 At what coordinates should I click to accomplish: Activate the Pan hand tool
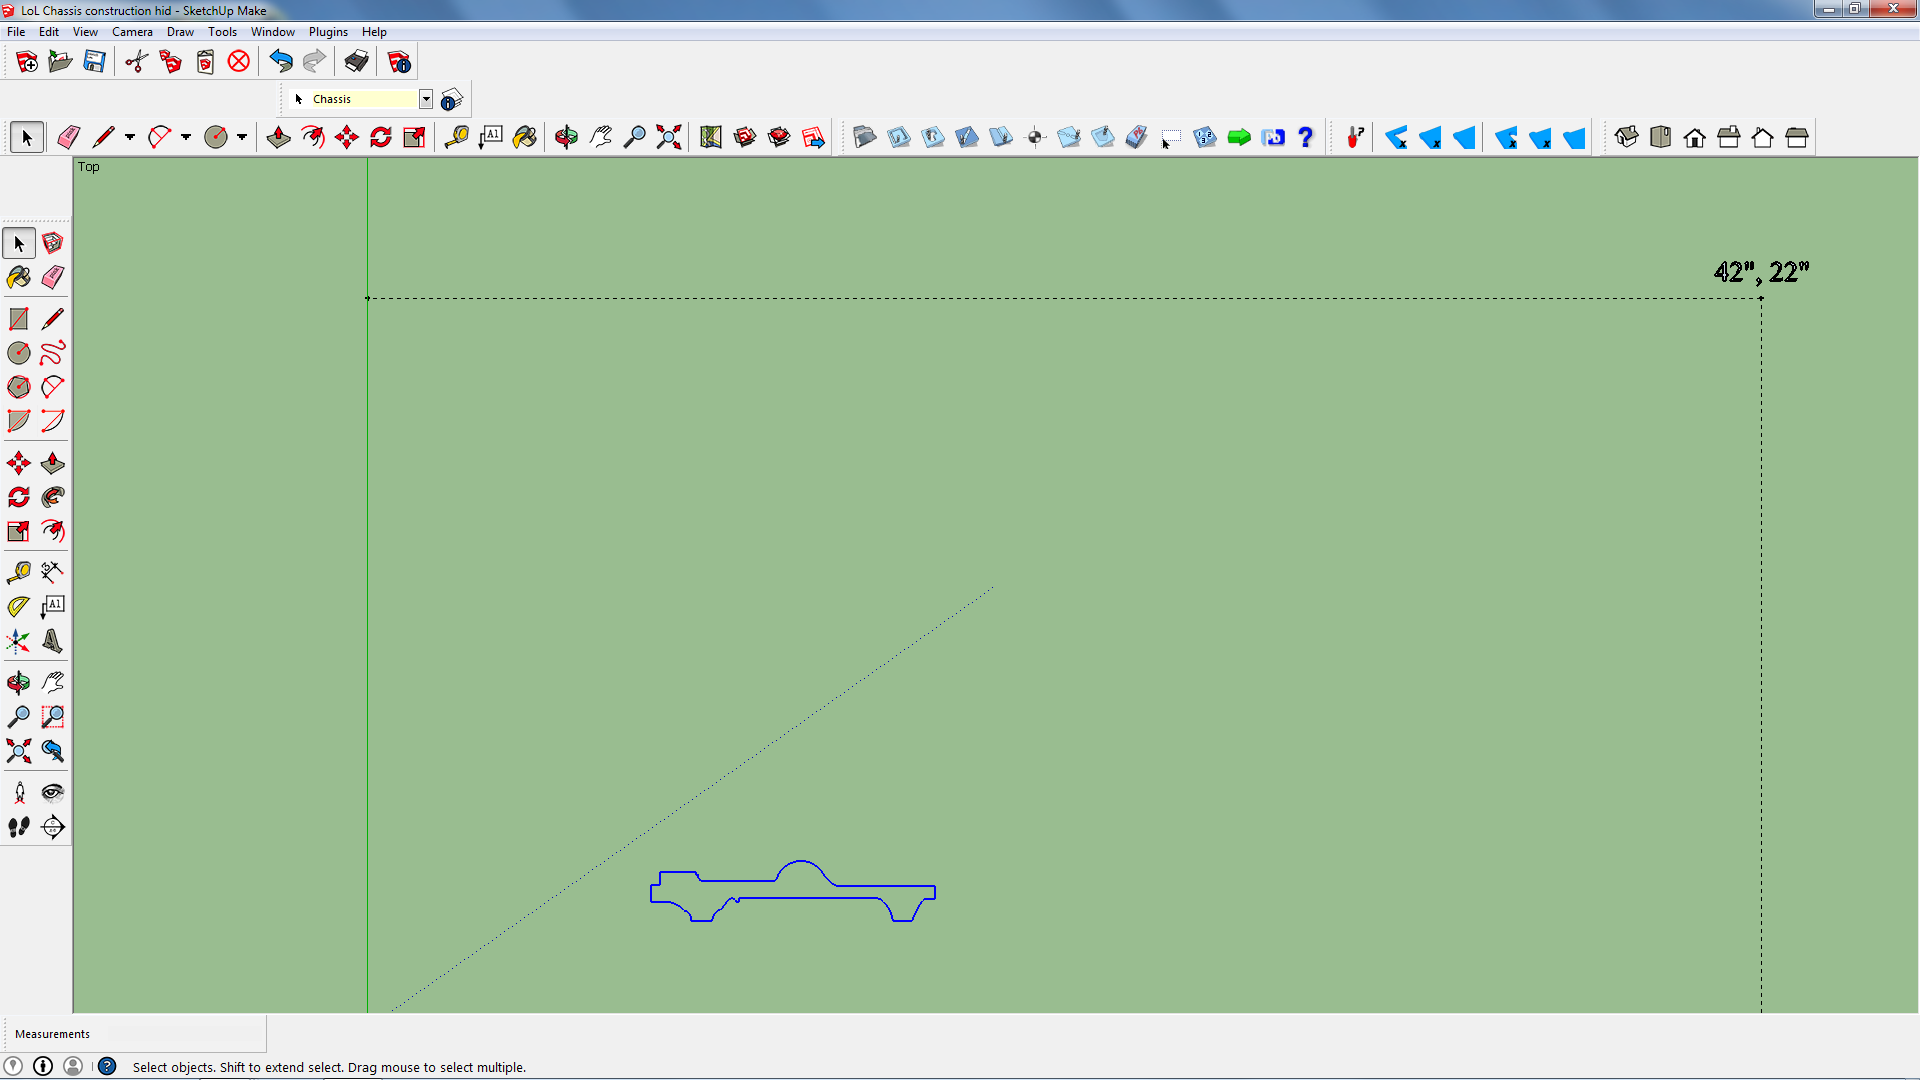tap(600, 137)
